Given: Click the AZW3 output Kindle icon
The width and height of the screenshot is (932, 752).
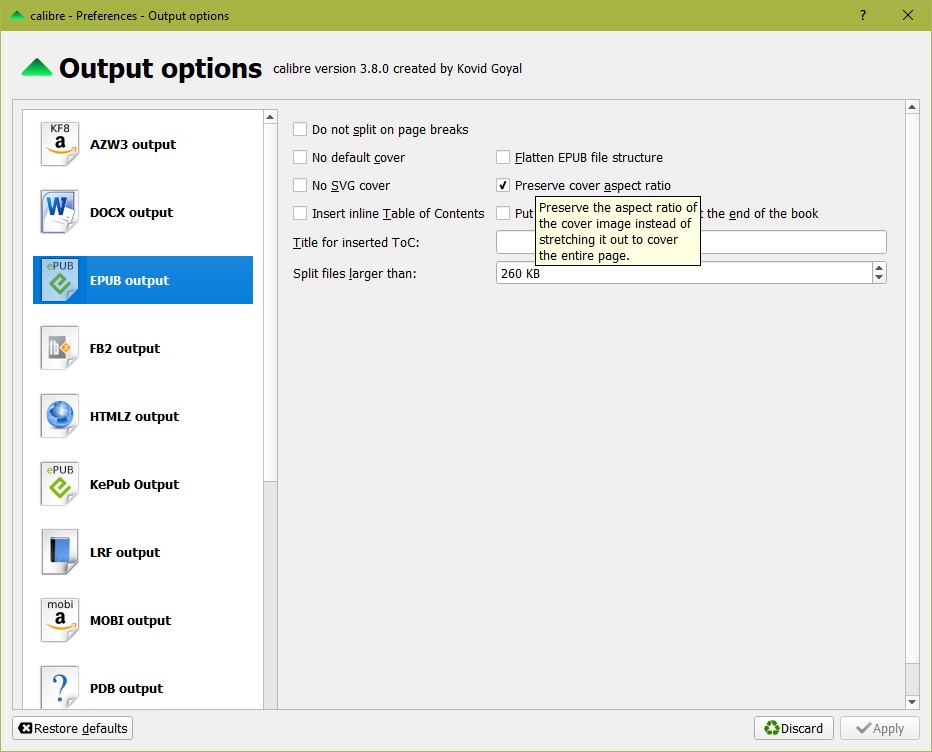Looking at the screenshot, I should tap(60, 144).
